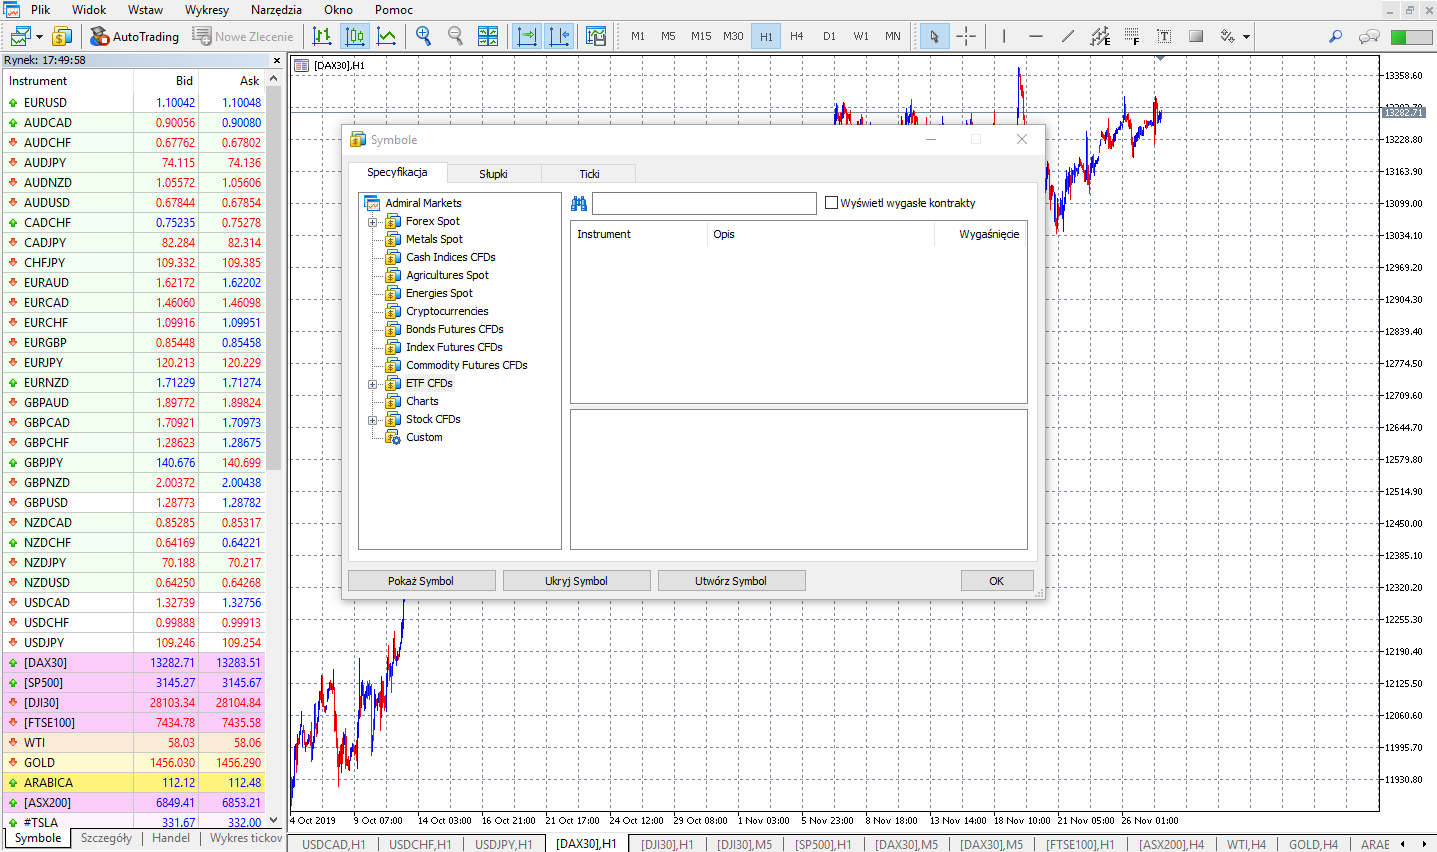This screenshot has height=852, width=1437.
Task: Select the Custom symbols folder
Action: [x=424, y=437]
